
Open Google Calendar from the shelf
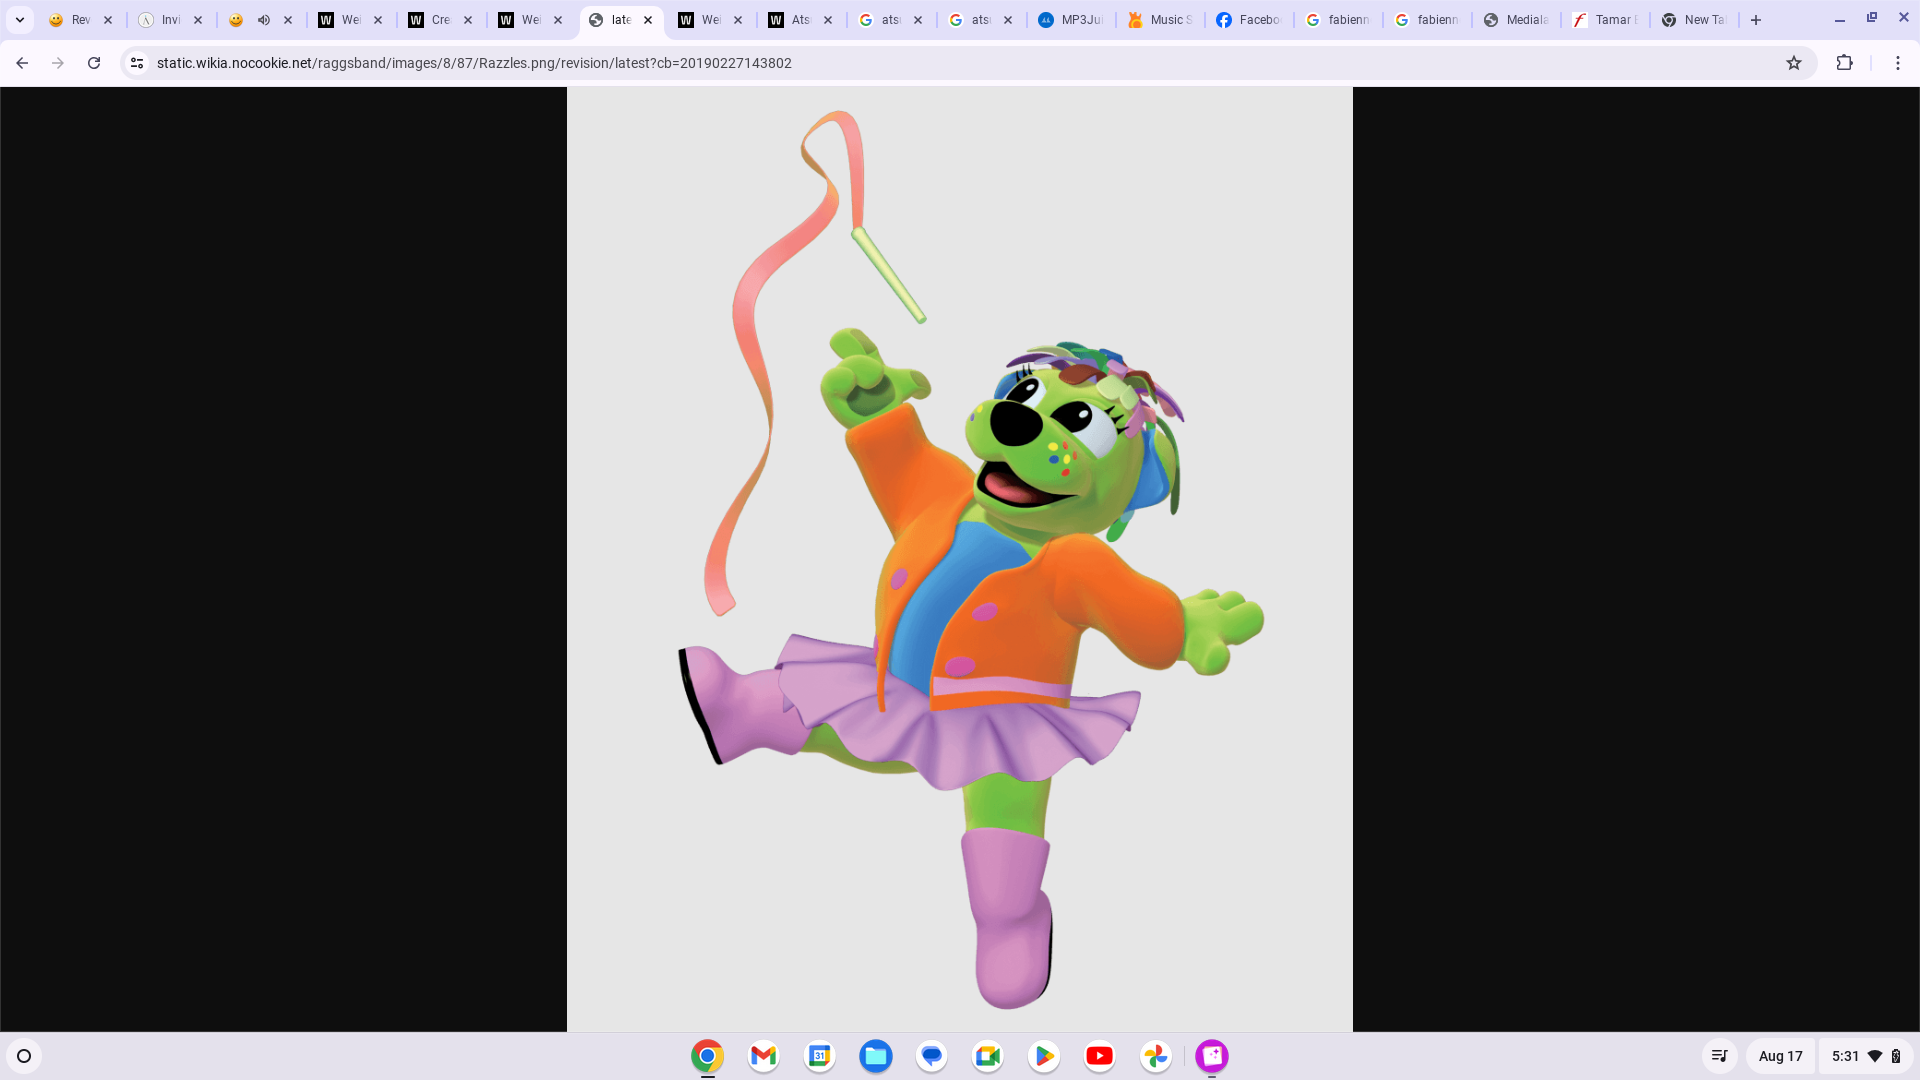[820, 1056]
